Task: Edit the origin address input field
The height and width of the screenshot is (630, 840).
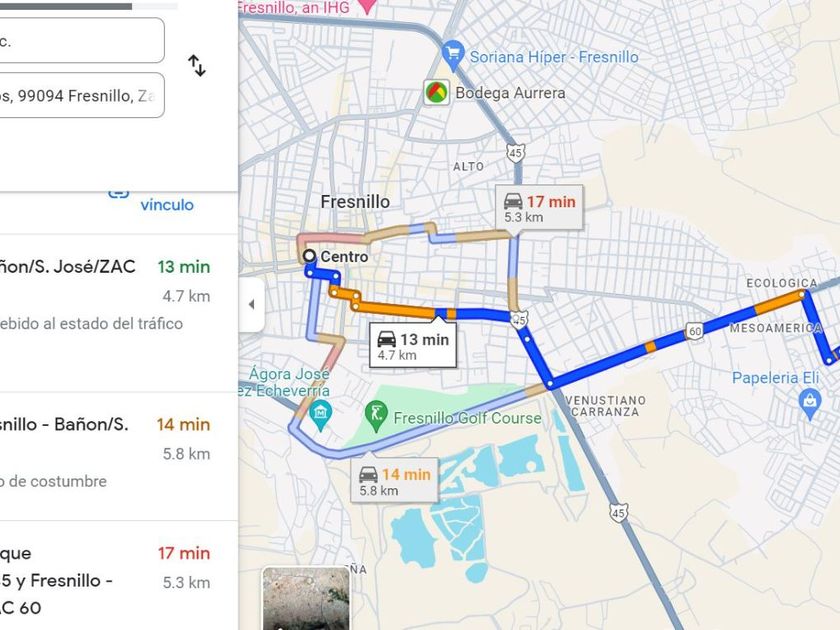Action: pyautogui.click(x=81, y=40)
